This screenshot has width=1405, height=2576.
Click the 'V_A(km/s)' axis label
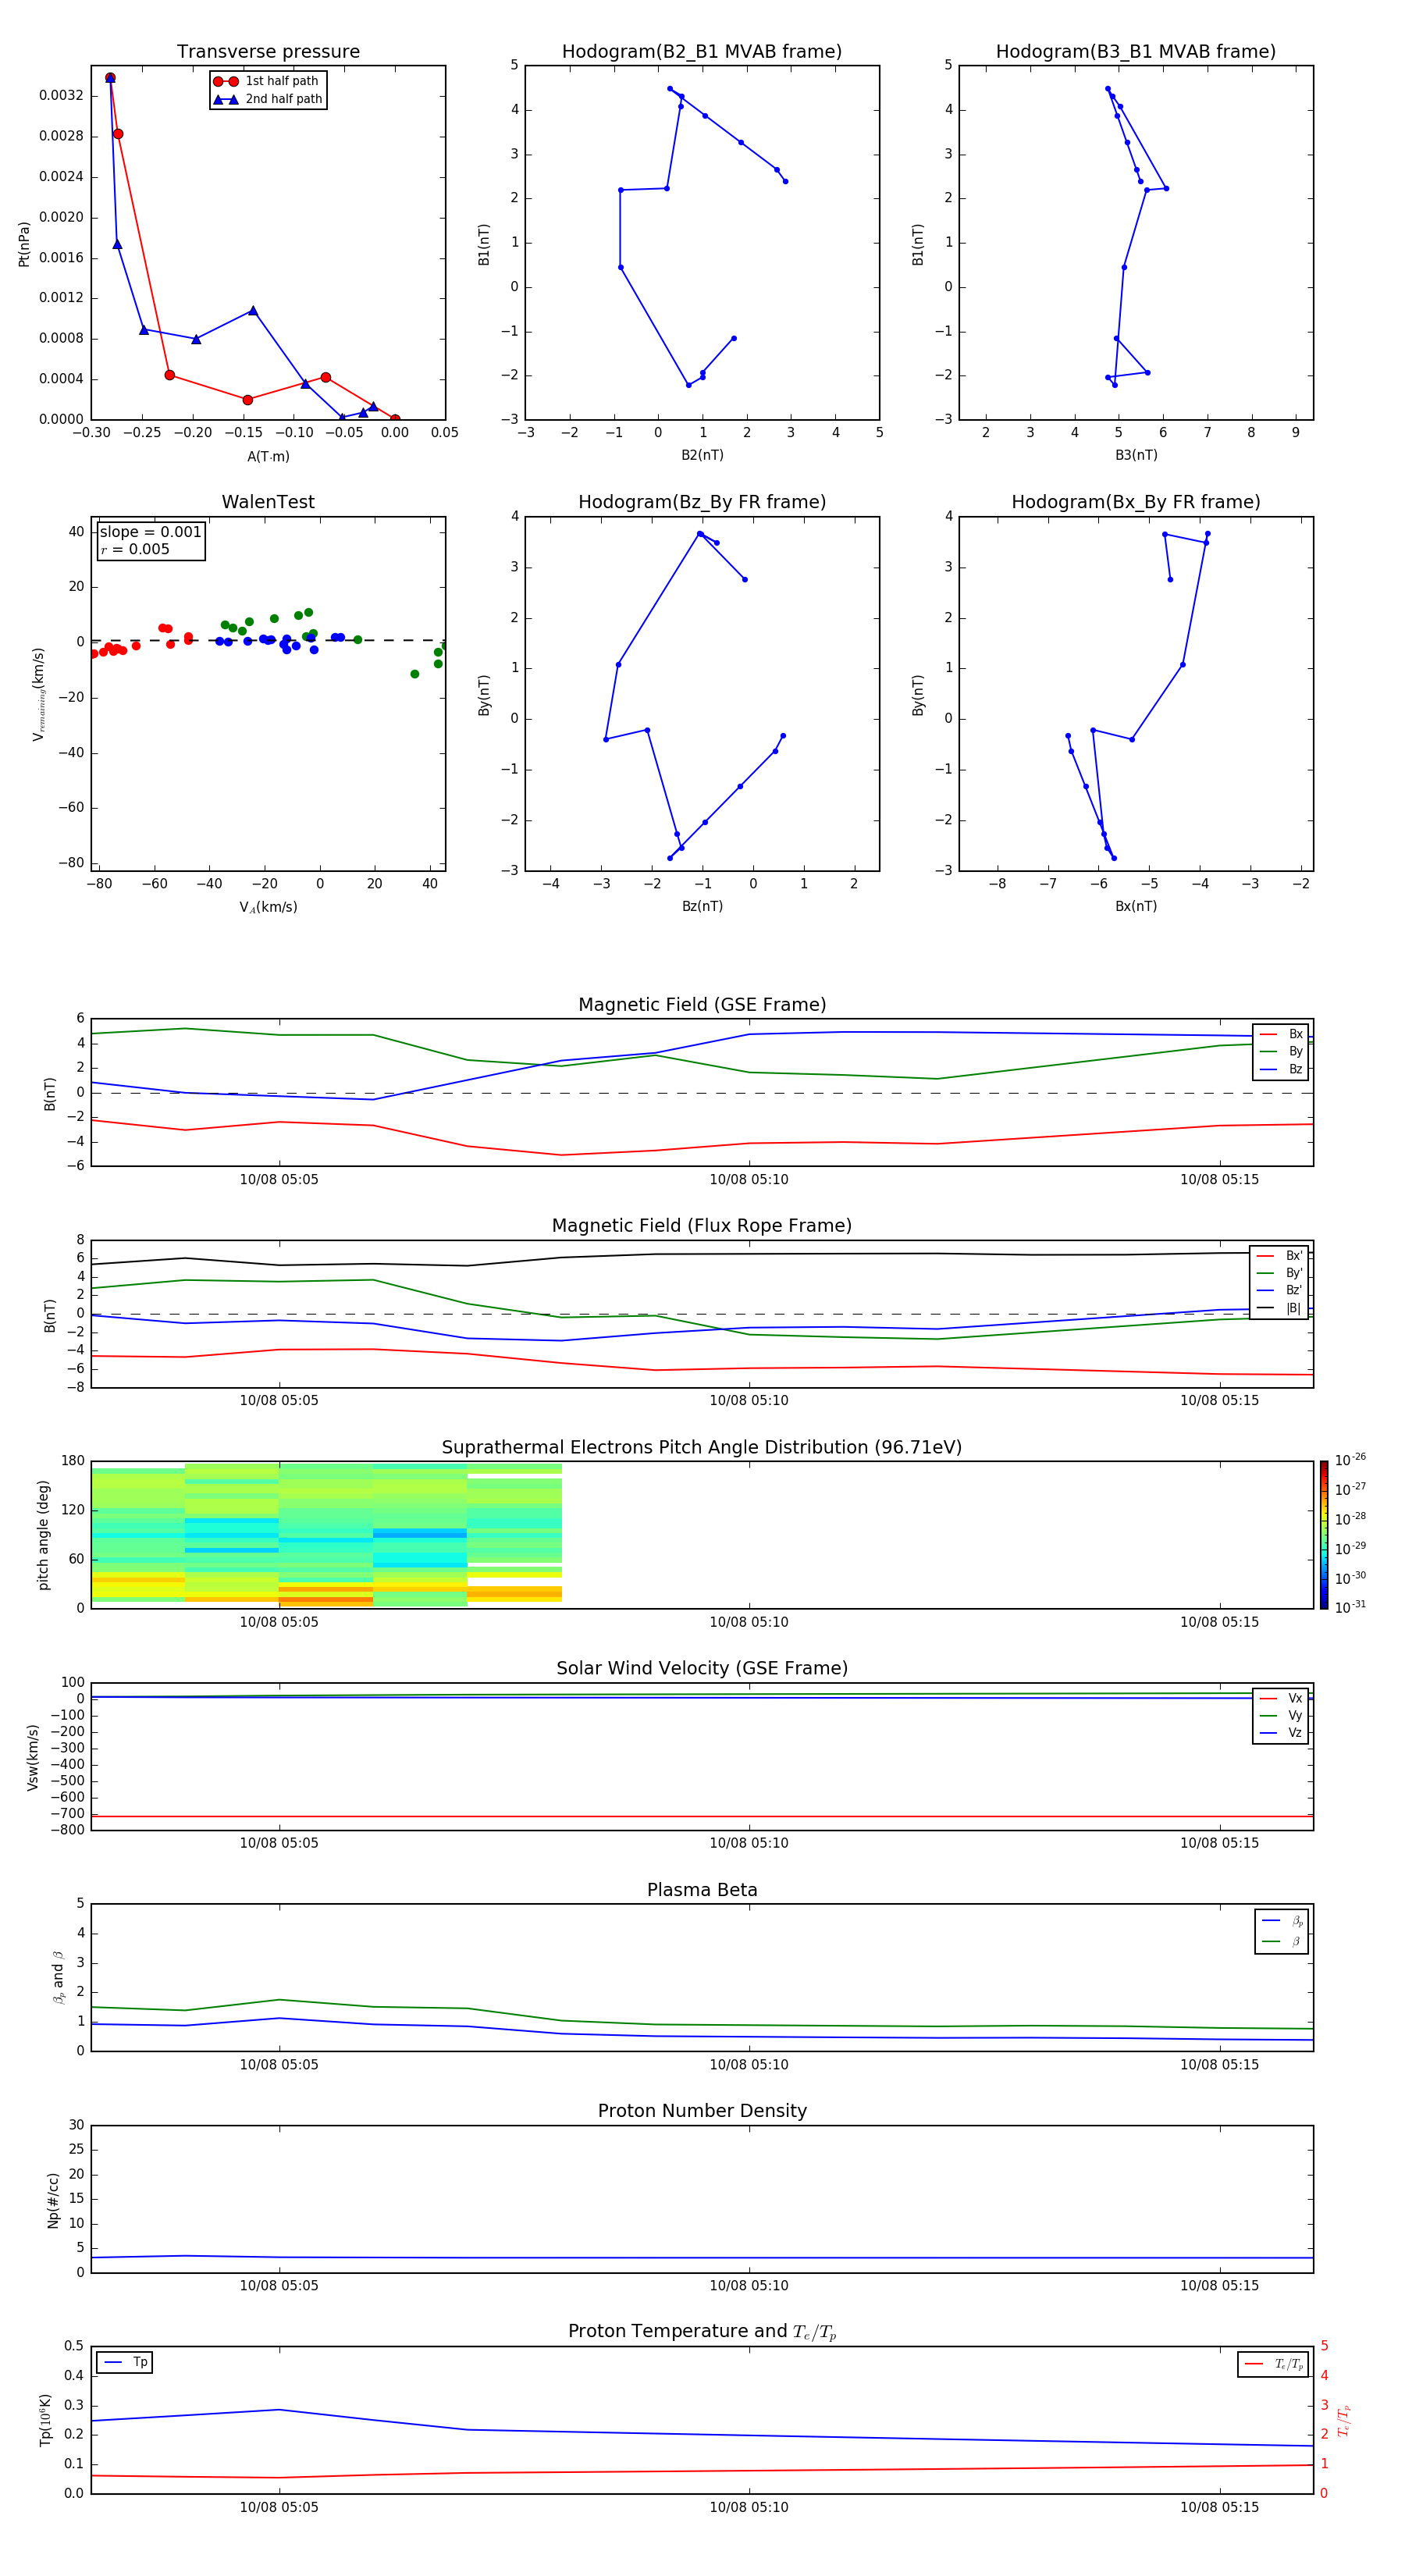tap(268, 908)
